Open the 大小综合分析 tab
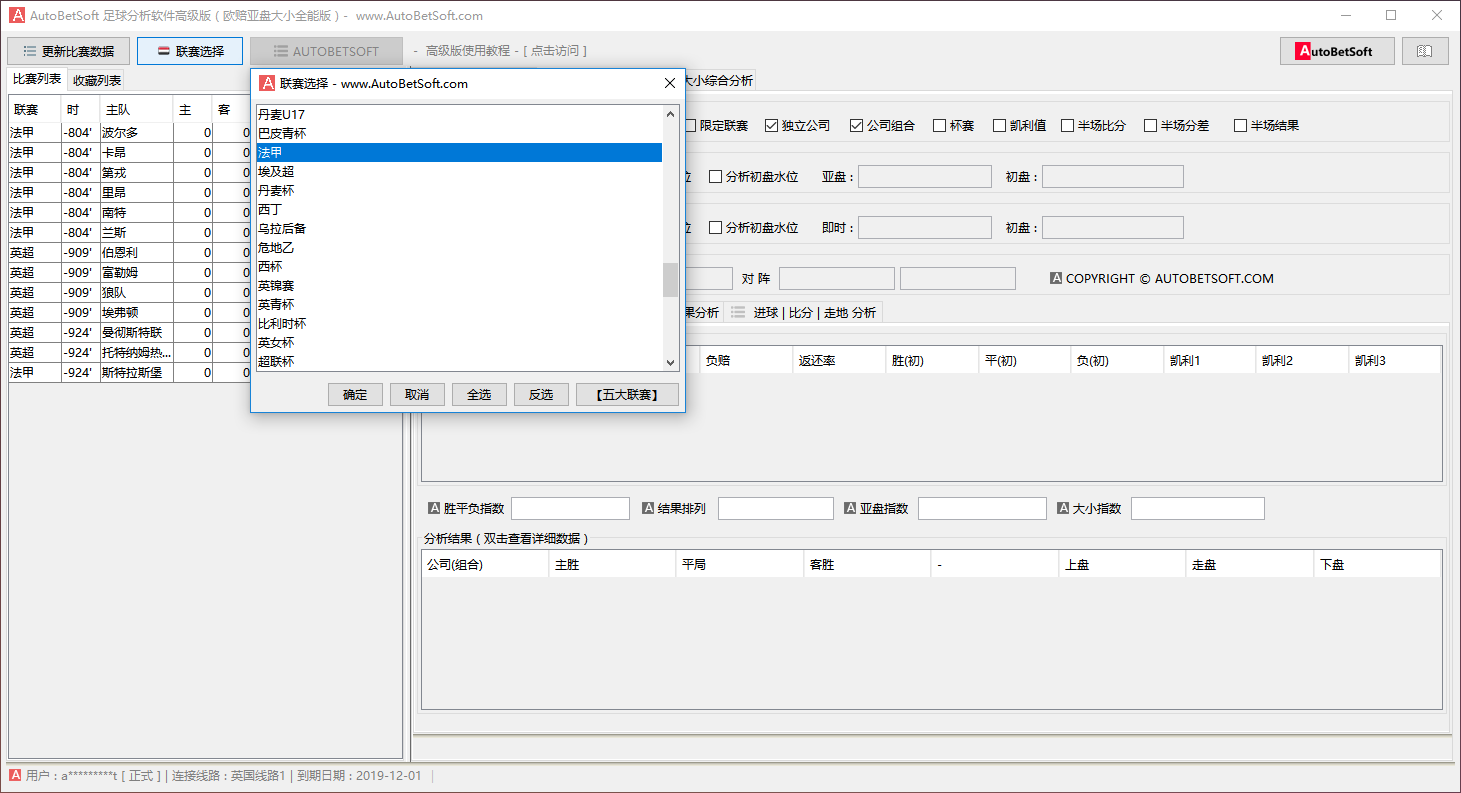 coord(718,81)
